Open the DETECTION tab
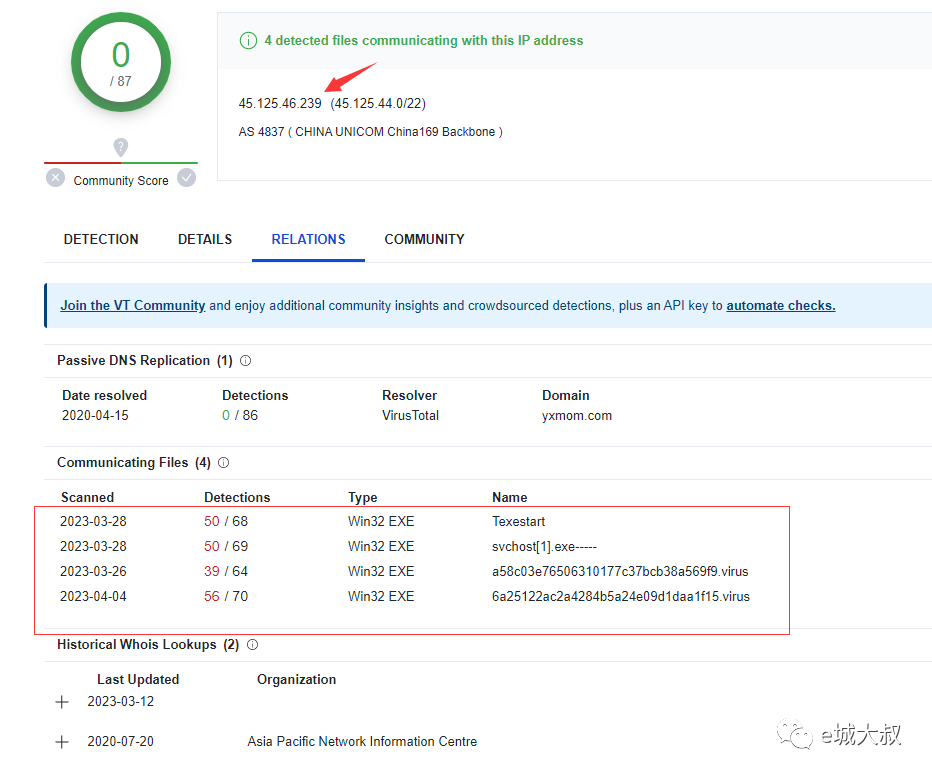 (101, 239)
